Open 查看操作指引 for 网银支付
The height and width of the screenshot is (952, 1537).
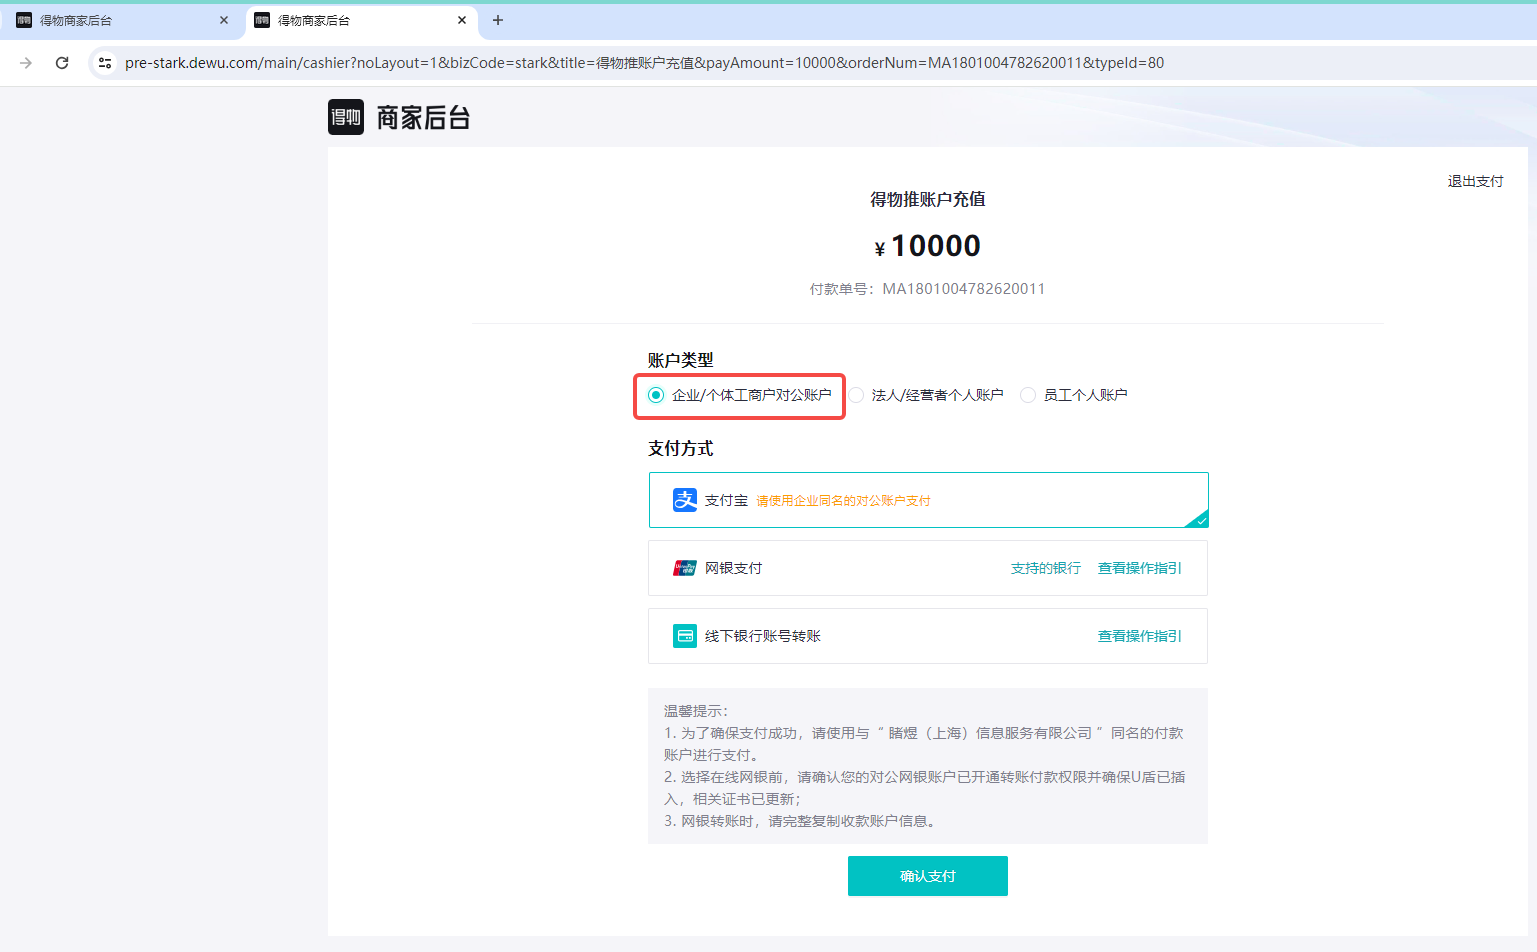tap(1140, 568)
